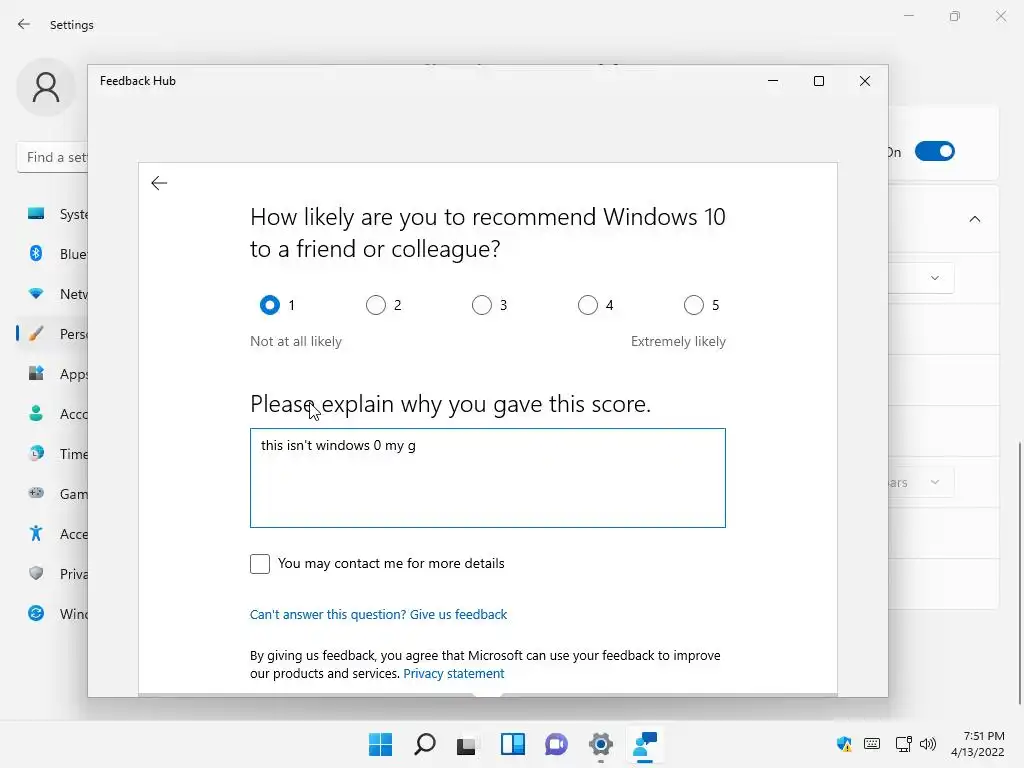Image resolution: width=1024 pixels, height=768 pixels.
Task: Maximize the Feedback Hub window
Action: click(x=819, y=81)
